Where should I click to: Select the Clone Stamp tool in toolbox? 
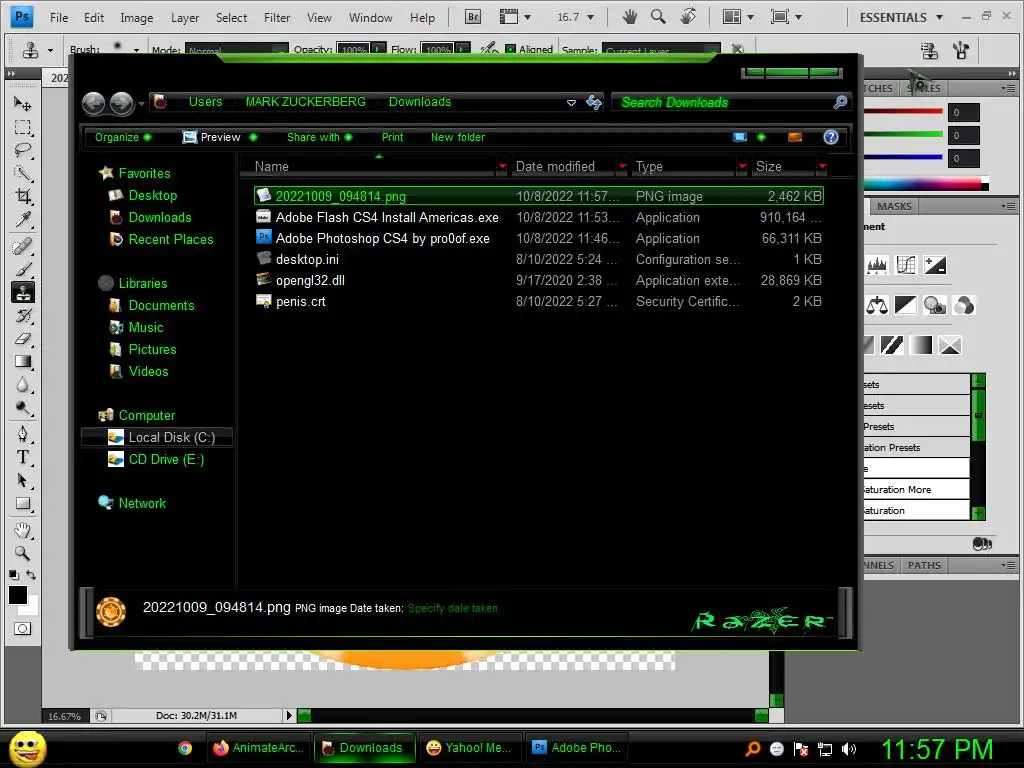[x=22, y=292]
